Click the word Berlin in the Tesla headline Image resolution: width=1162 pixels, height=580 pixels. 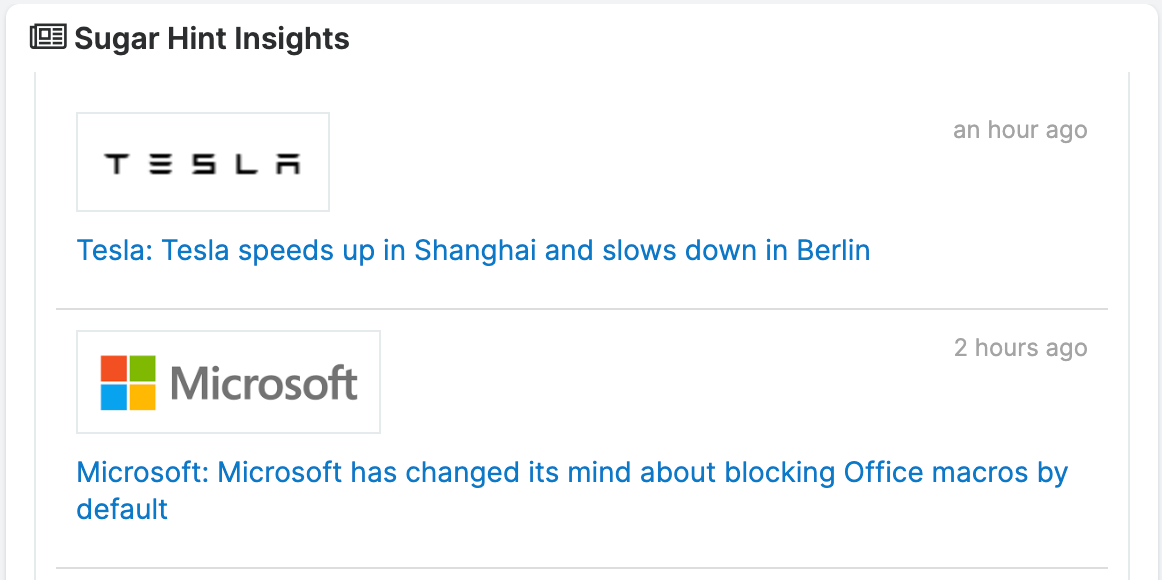pyautogui.click(x=831, y=250)
